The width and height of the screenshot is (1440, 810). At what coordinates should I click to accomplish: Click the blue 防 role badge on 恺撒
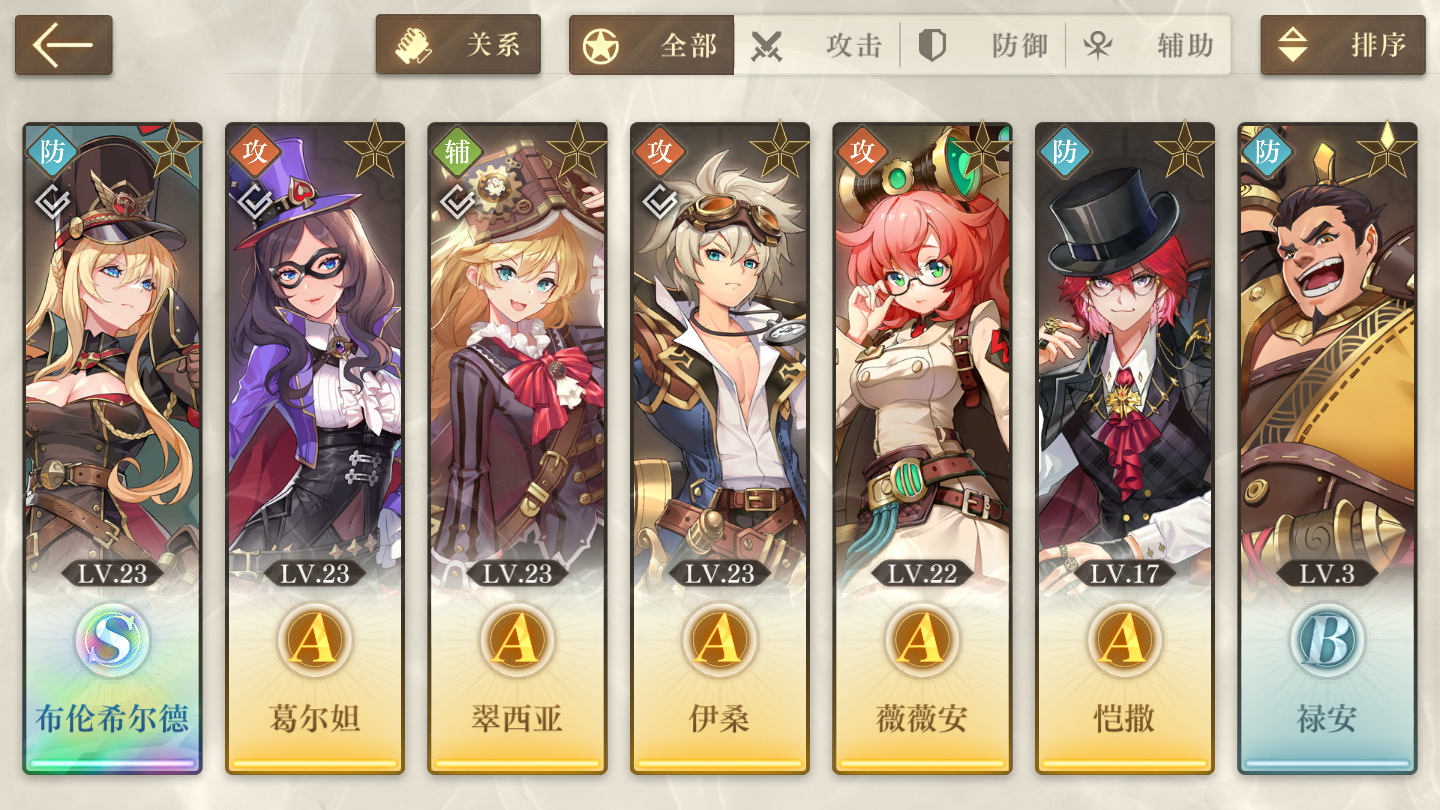pos(1064,151)
